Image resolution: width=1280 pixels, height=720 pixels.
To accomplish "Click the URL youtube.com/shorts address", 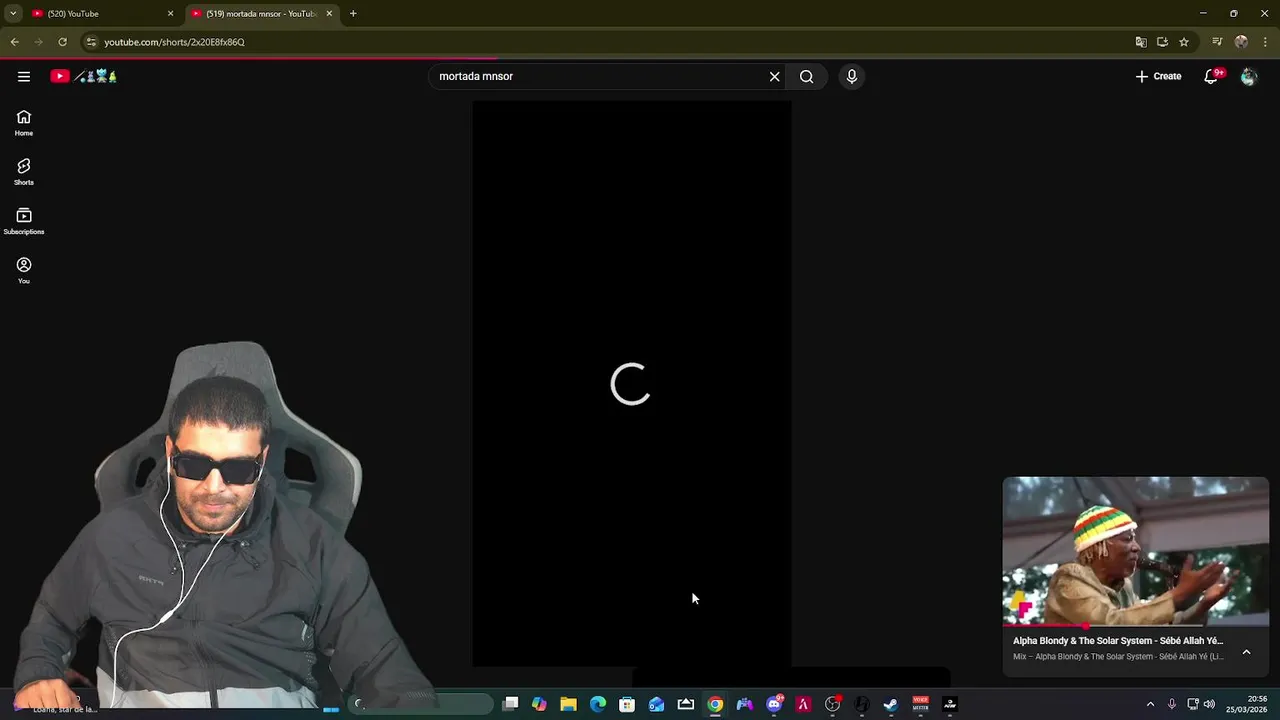I will (x=175, y=42).
